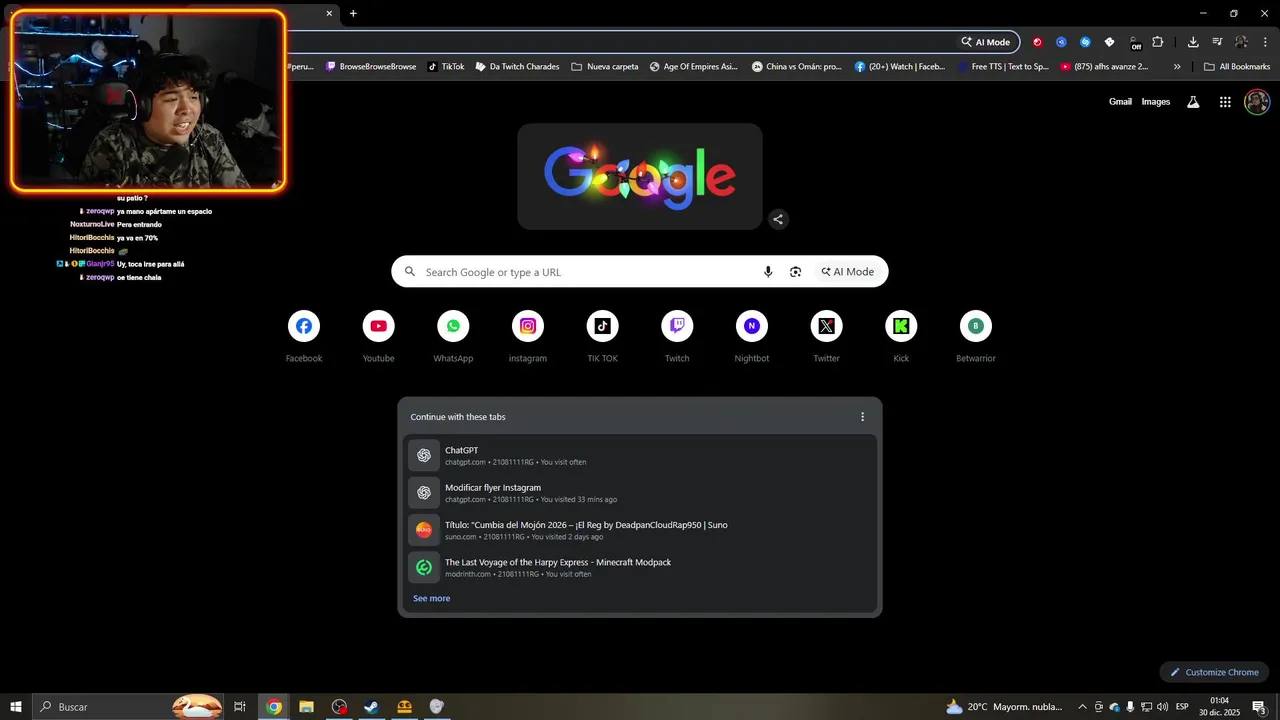Screen dimensions: 1280x720
Task: Click AI Mode in the address bar
Action: click(986, 42)
